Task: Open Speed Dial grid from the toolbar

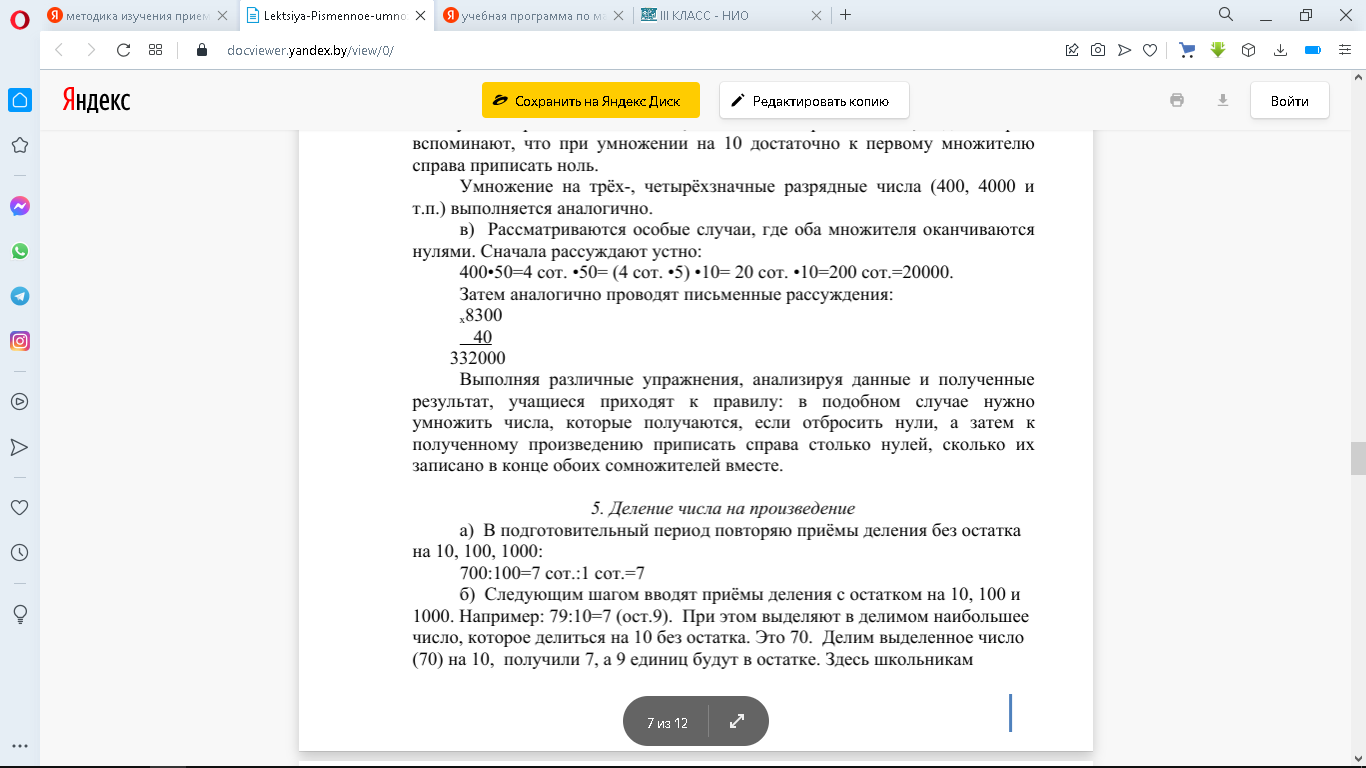Action: 155,50
